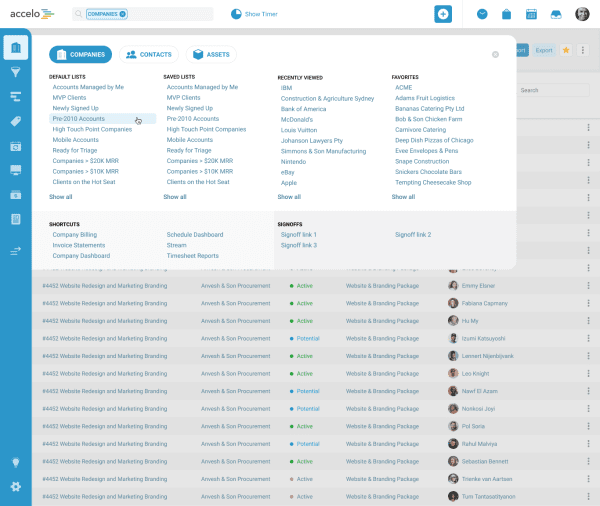The height and width of the screenshot is (506, 600).
Task: Open the Retainers icon in the sidebar
Action: pos(16,146)
